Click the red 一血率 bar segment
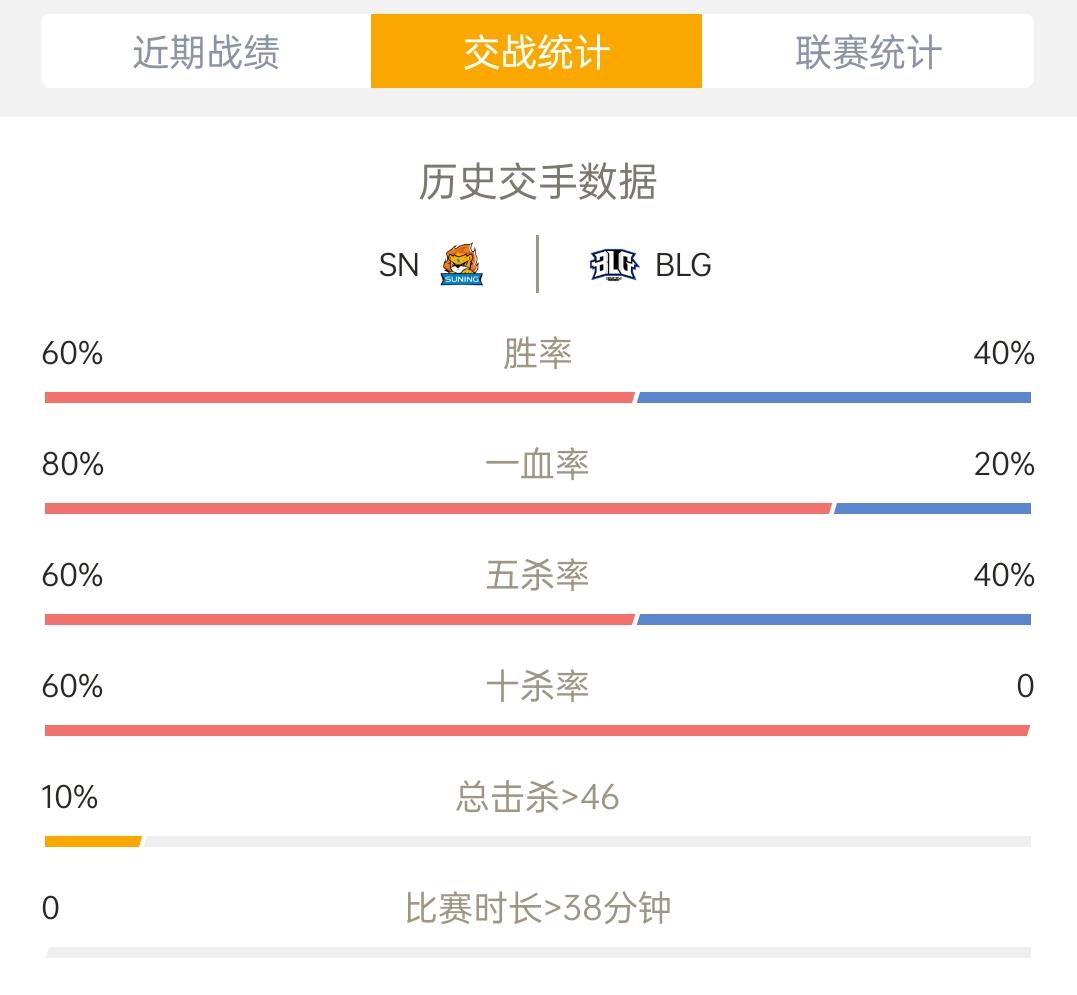This screenshot has width=1077, height=995. (x=437, y=509)
